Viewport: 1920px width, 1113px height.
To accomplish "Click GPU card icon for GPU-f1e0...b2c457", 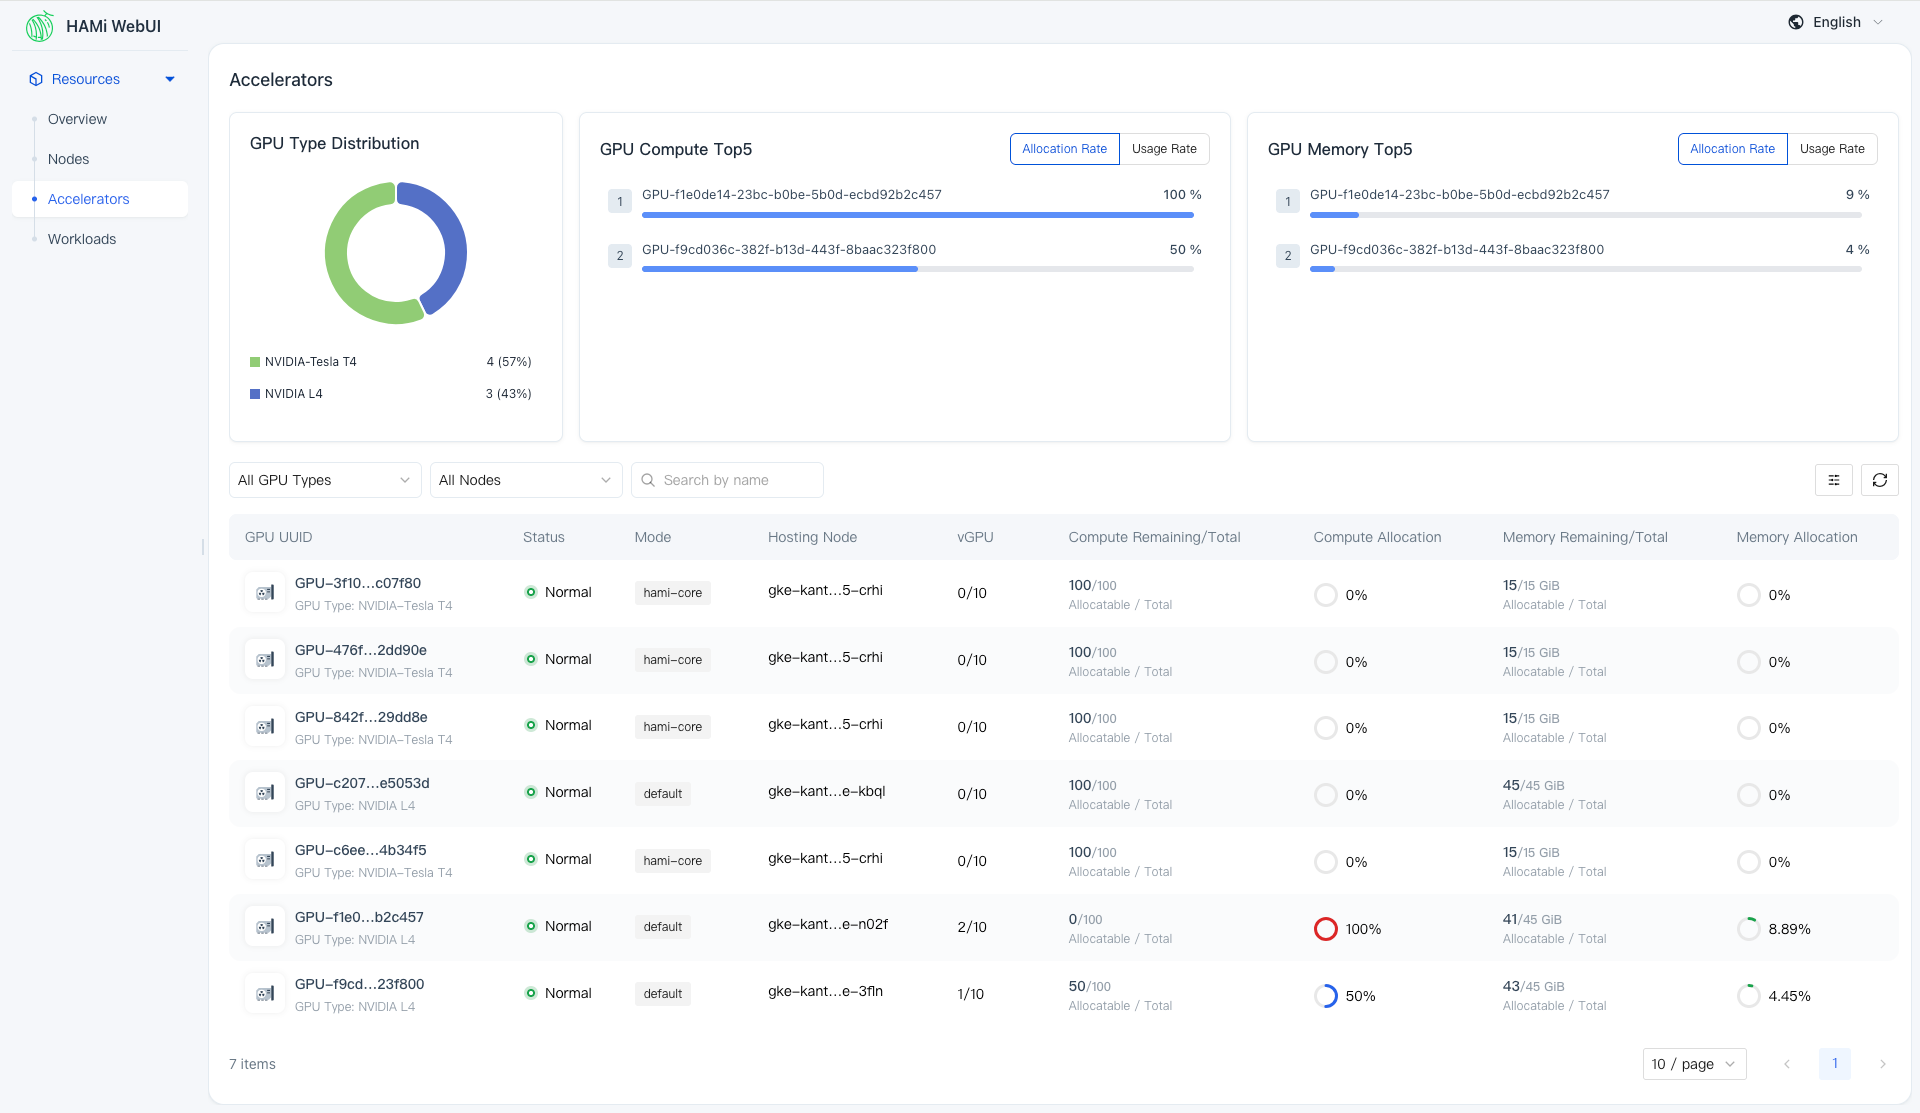I will pos(265,927).
